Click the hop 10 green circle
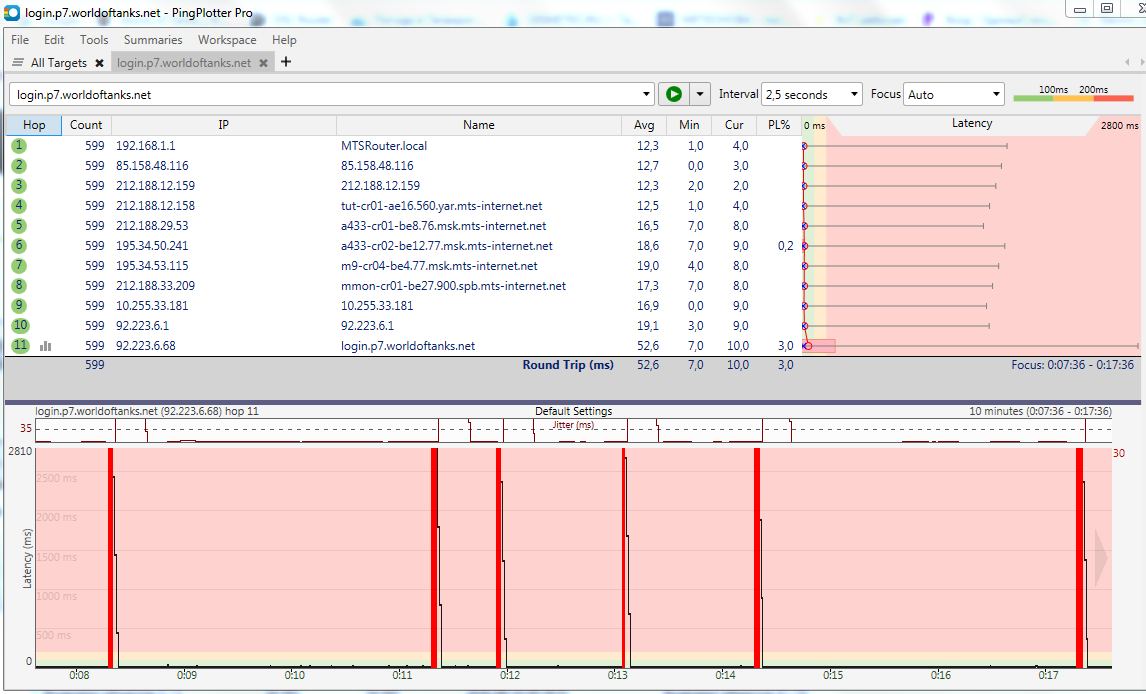The width and height of the screenshot is (1146, 694). [x=20, y=326]
